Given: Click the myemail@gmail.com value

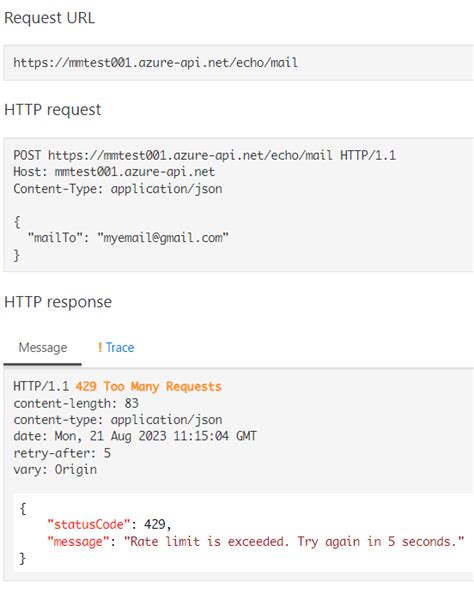Looking at the screenshot, I should (163, 237).
